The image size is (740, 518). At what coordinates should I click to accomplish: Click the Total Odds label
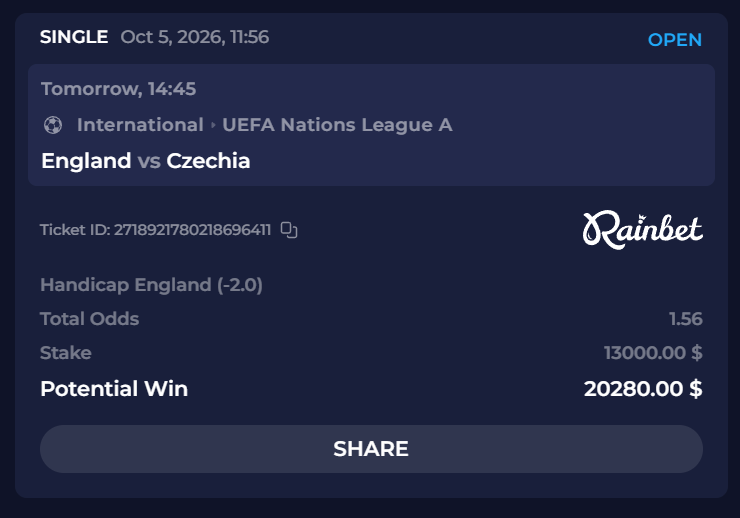coord(90,319)
